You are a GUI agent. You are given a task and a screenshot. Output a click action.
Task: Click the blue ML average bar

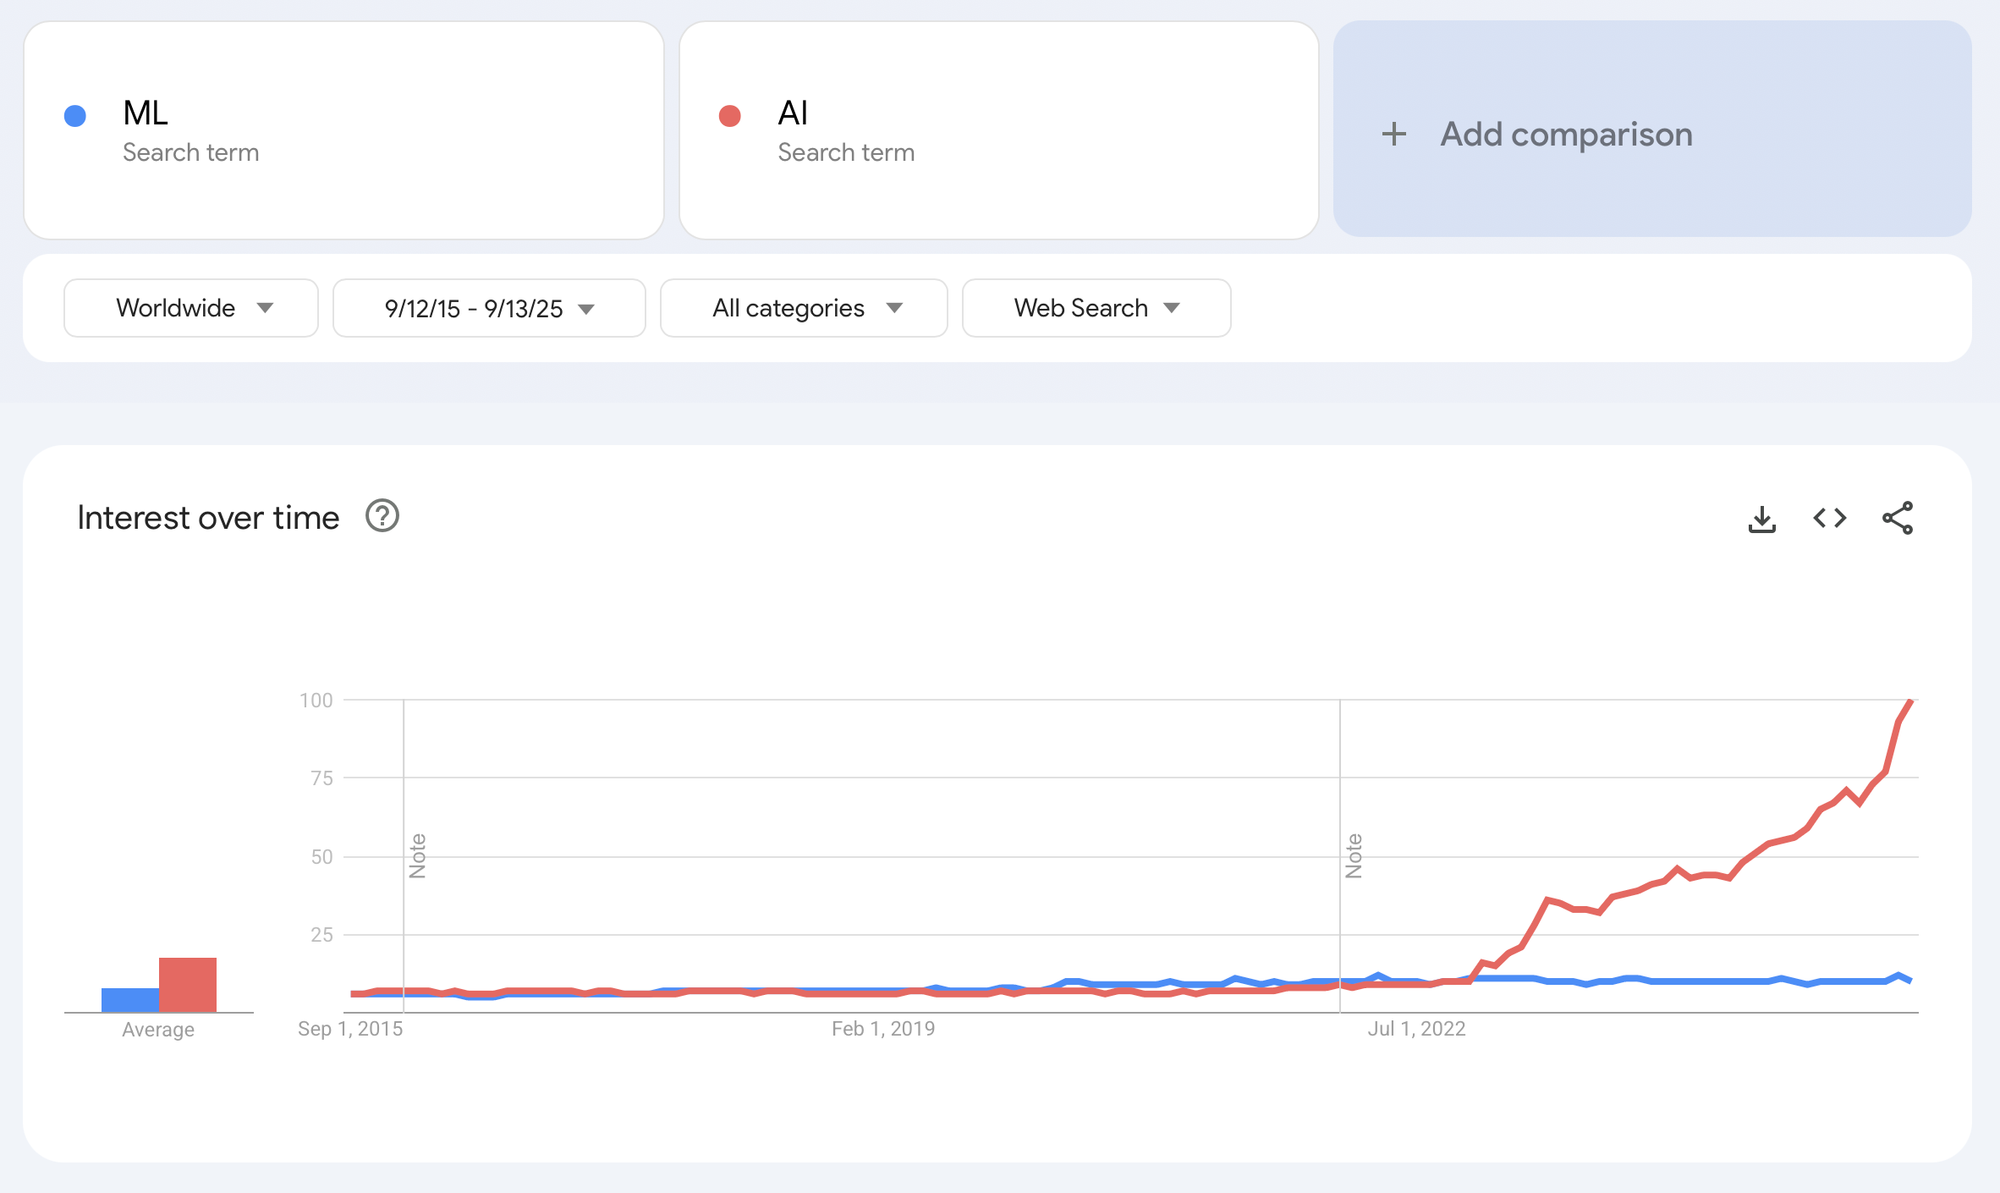pos(130,999)
